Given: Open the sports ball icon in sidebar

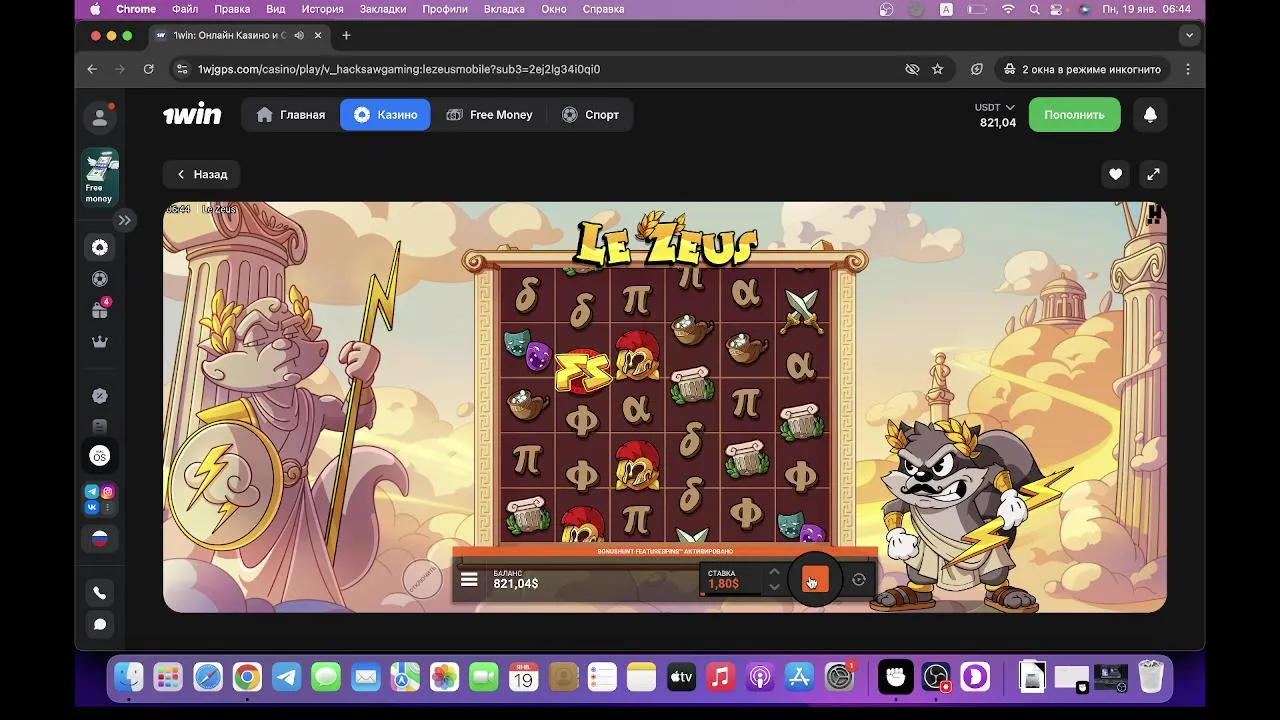Looking at the screenshot, I should point(100,279).
